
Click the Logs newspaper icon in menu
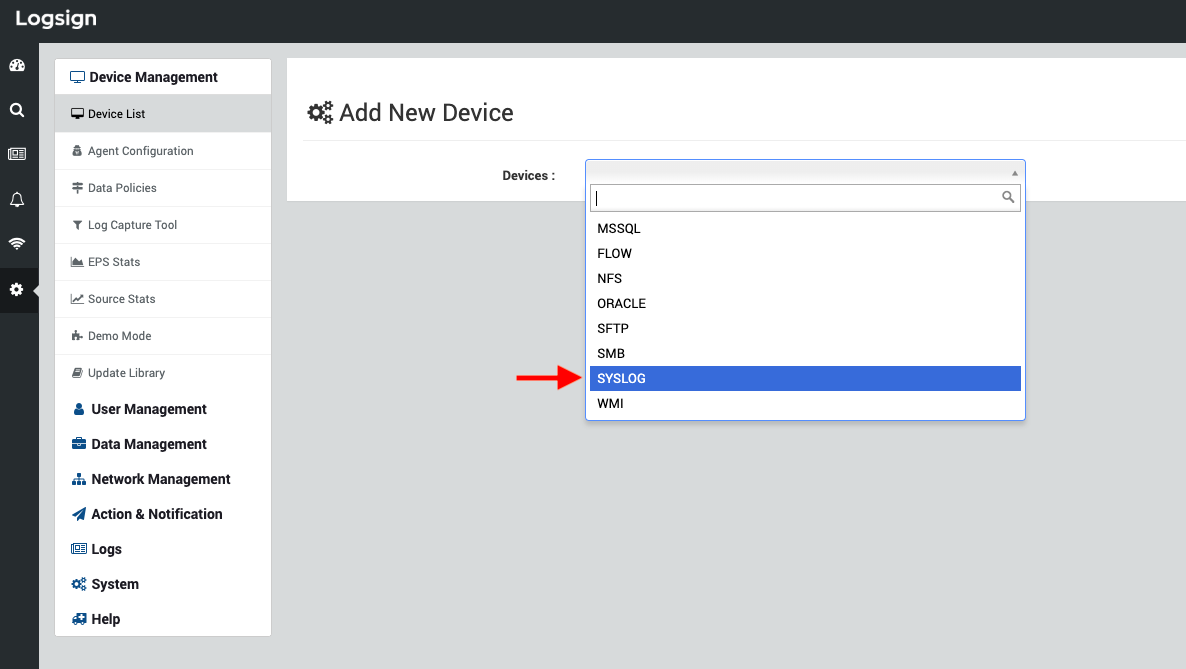click(x=79, y=549)
